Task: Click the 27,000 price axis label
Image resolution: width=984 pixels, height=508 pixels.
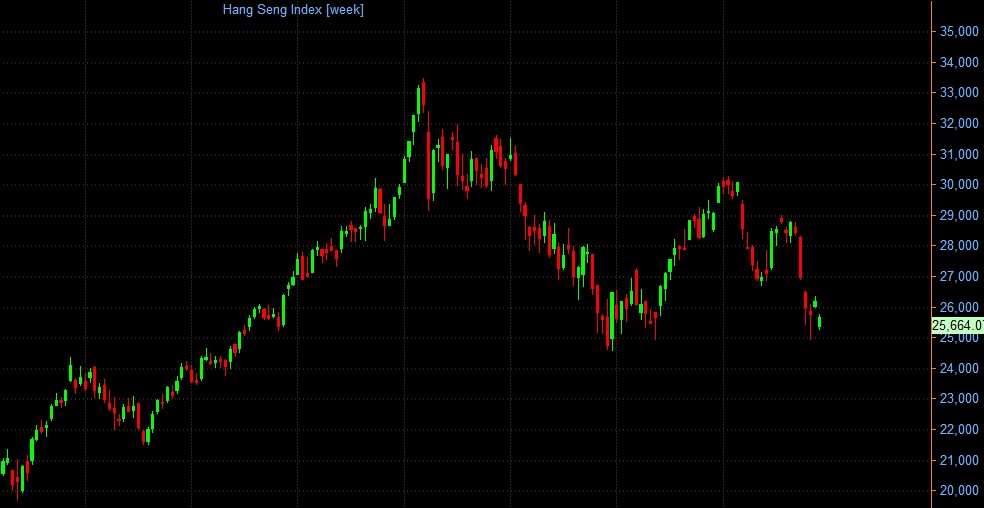Action: click(959, 276)
